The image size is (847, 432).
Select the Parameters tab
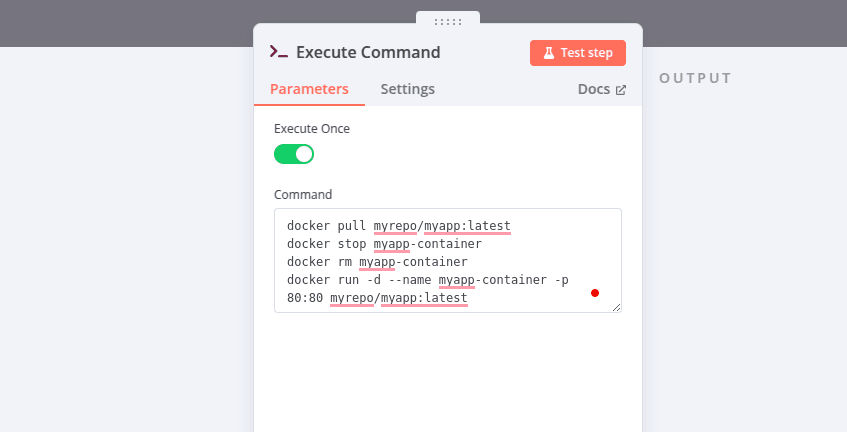pos(309,89)
